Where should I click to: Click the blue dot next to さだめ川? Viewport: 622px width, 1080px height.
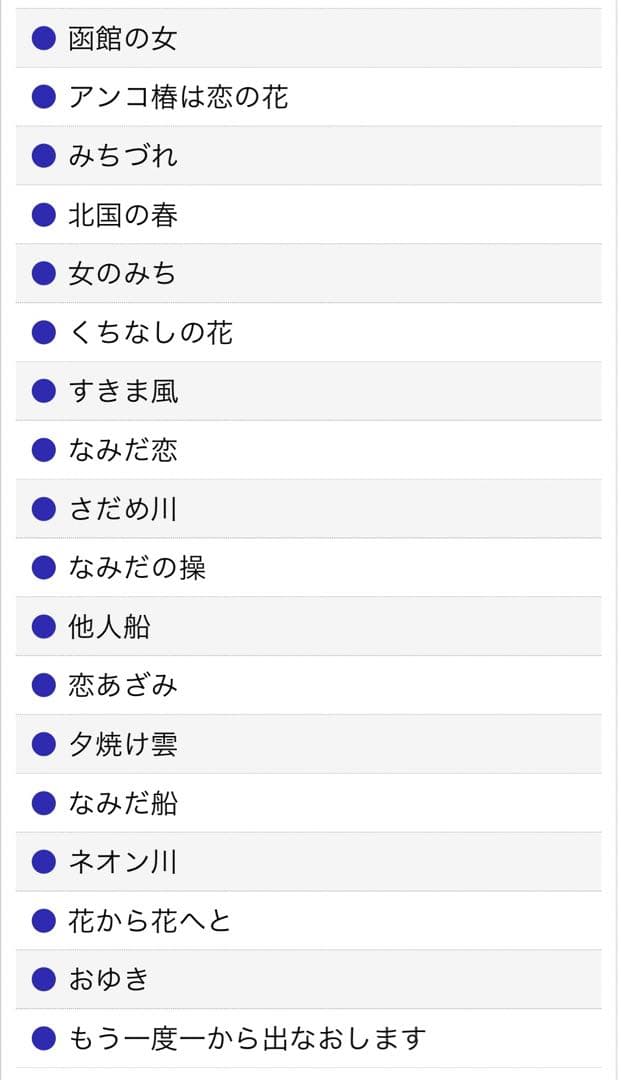[41, 509]
